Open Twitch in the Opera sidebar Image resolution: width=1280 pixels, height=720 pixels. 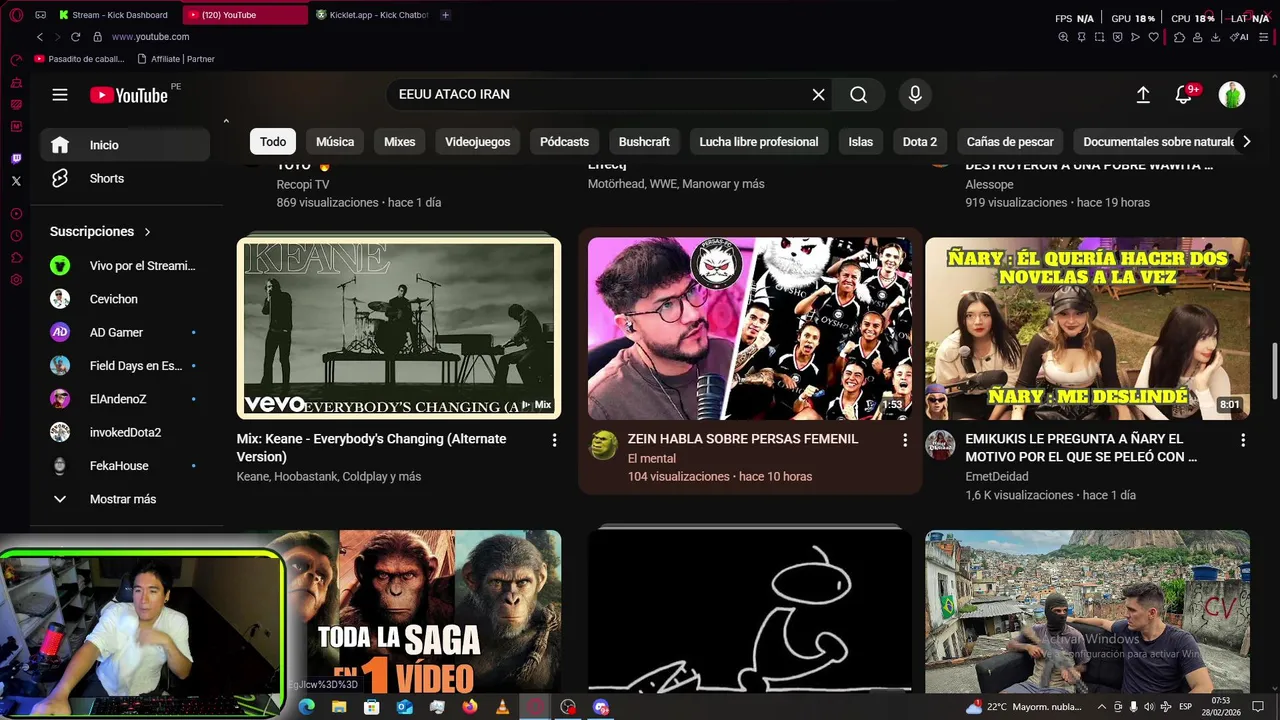16,159
